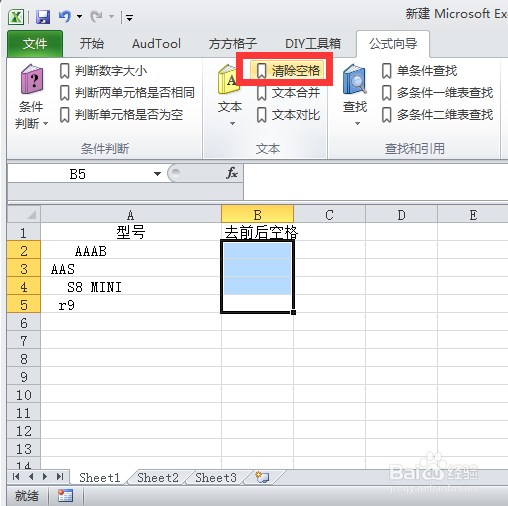
Task: Open the 文件 tab
Action: 35,44
